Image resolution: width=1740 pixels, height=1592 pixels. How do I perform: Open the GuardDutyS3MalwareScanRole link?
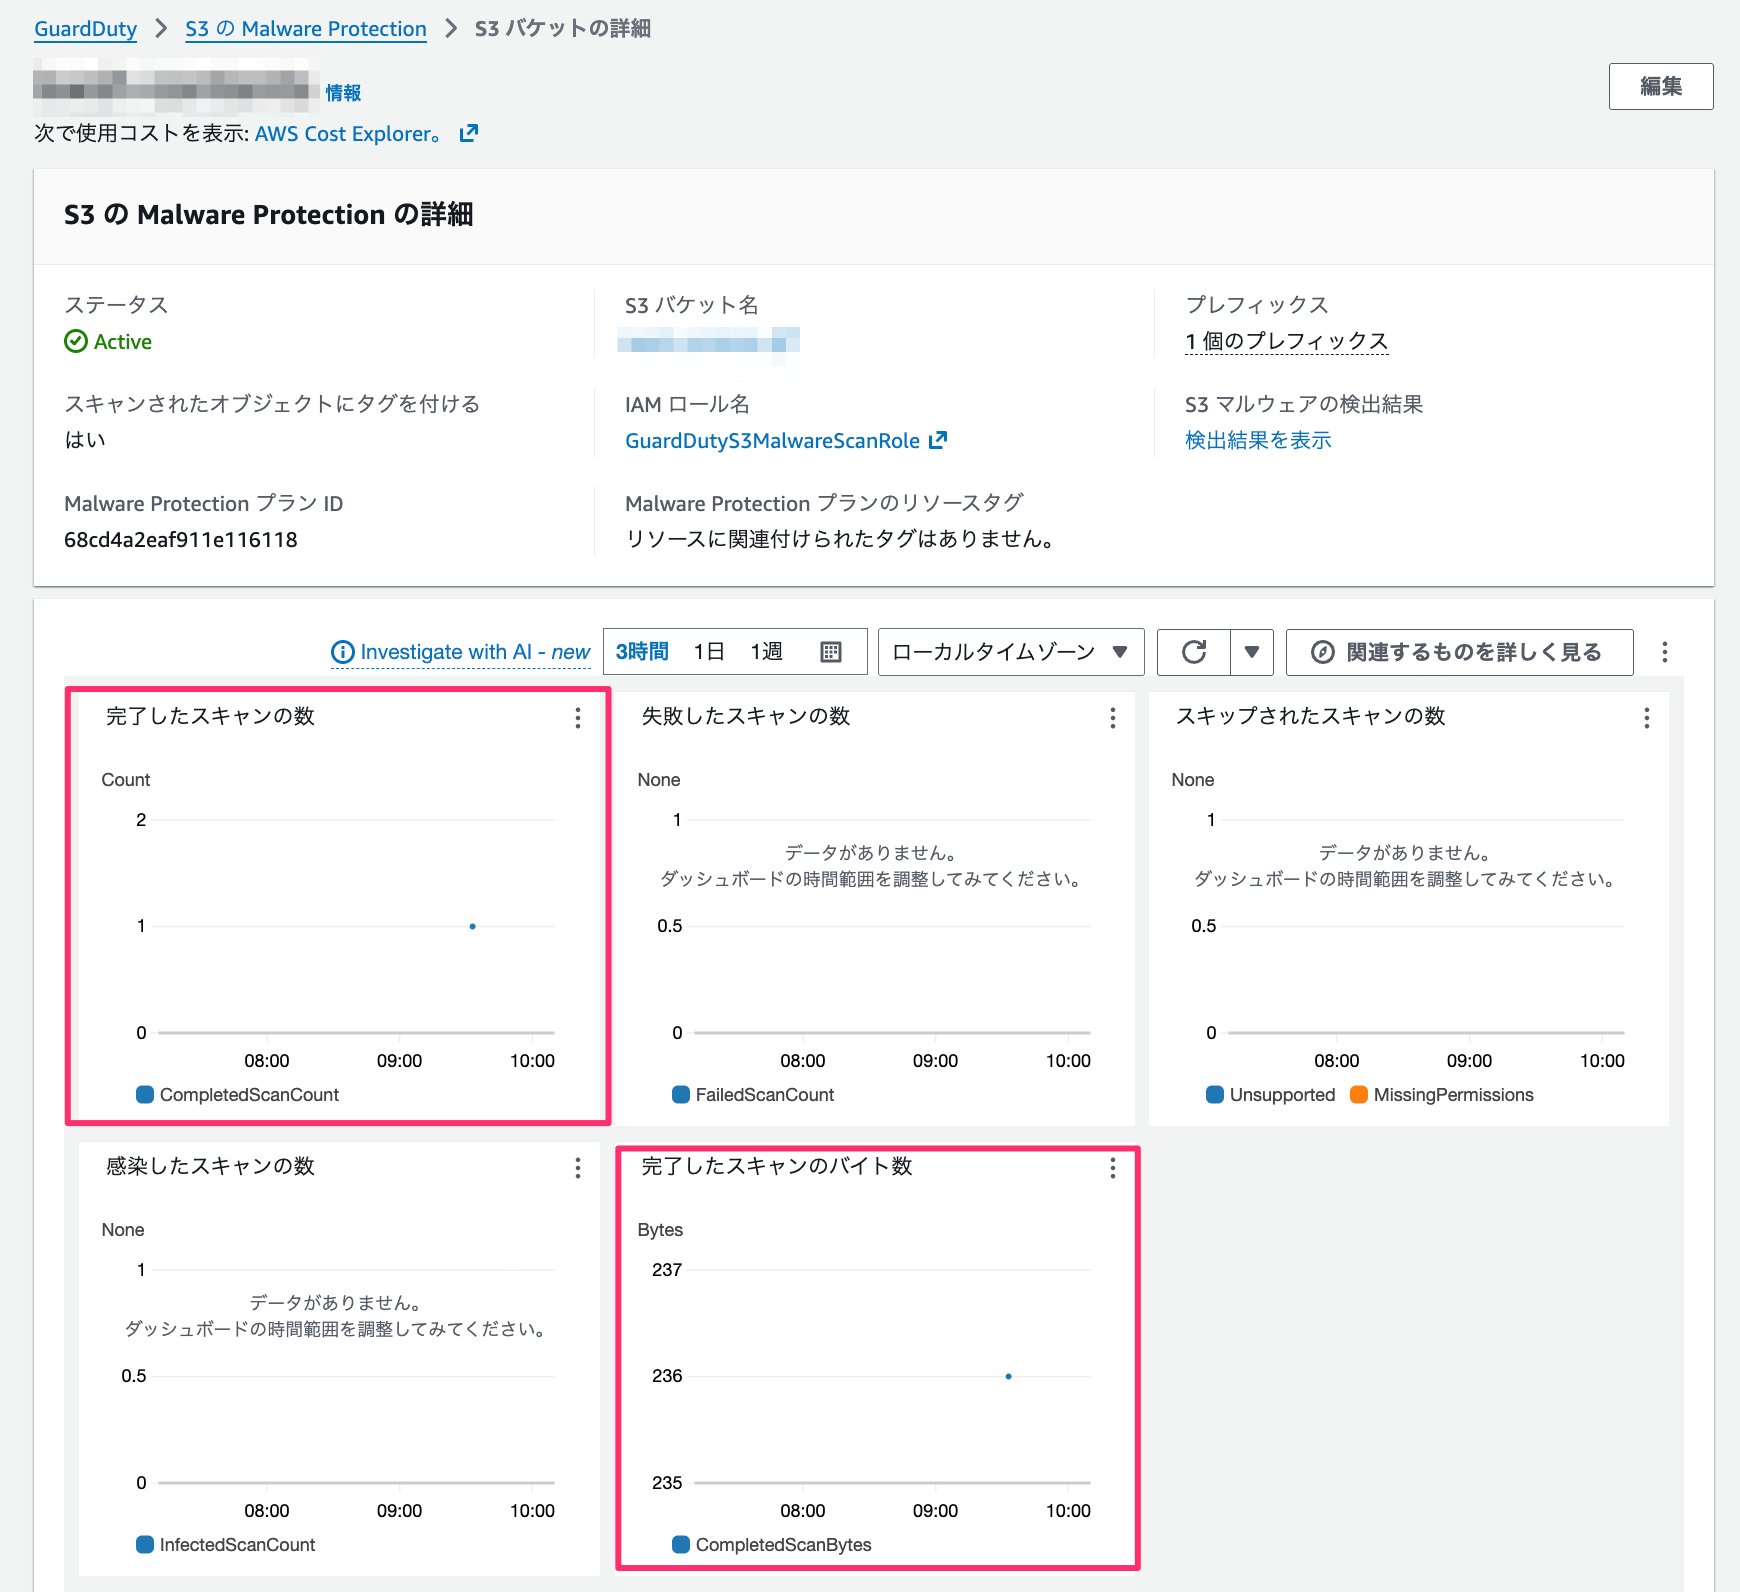click(772, 441)
